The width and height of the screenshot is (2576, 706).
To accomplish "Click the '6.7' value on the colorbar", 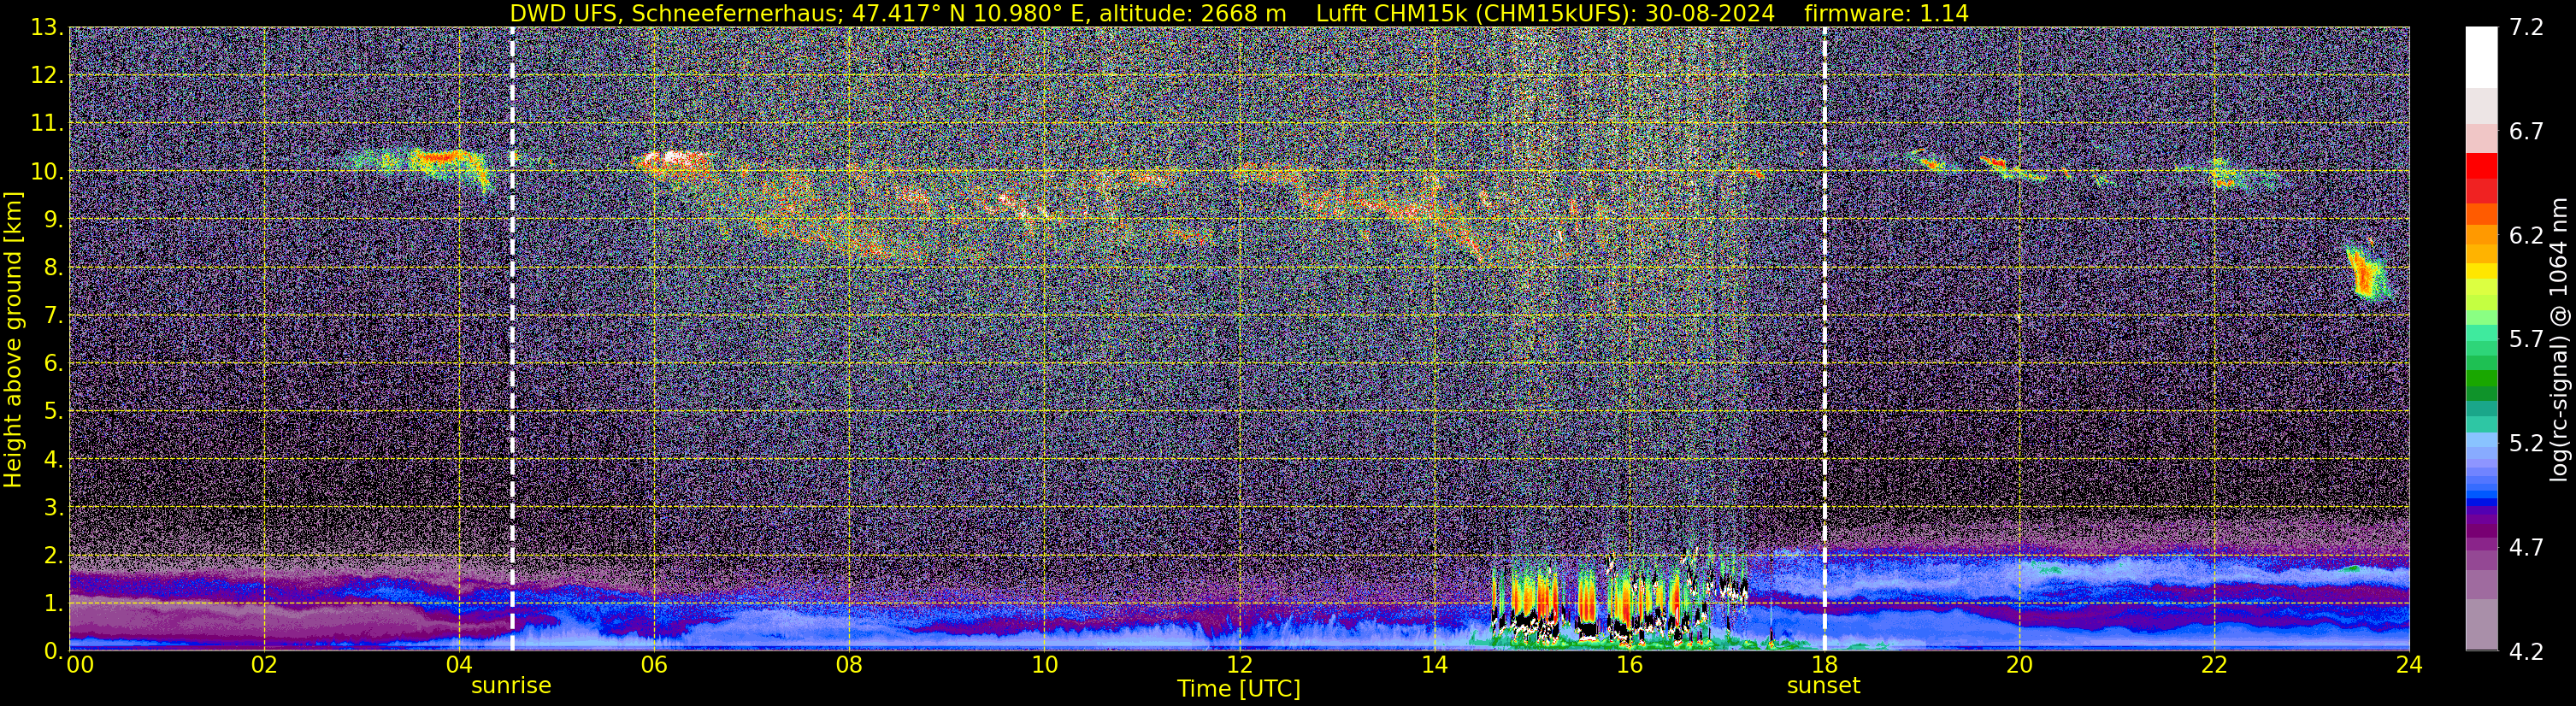I will pyautogui.click(x=2526, y=132).
